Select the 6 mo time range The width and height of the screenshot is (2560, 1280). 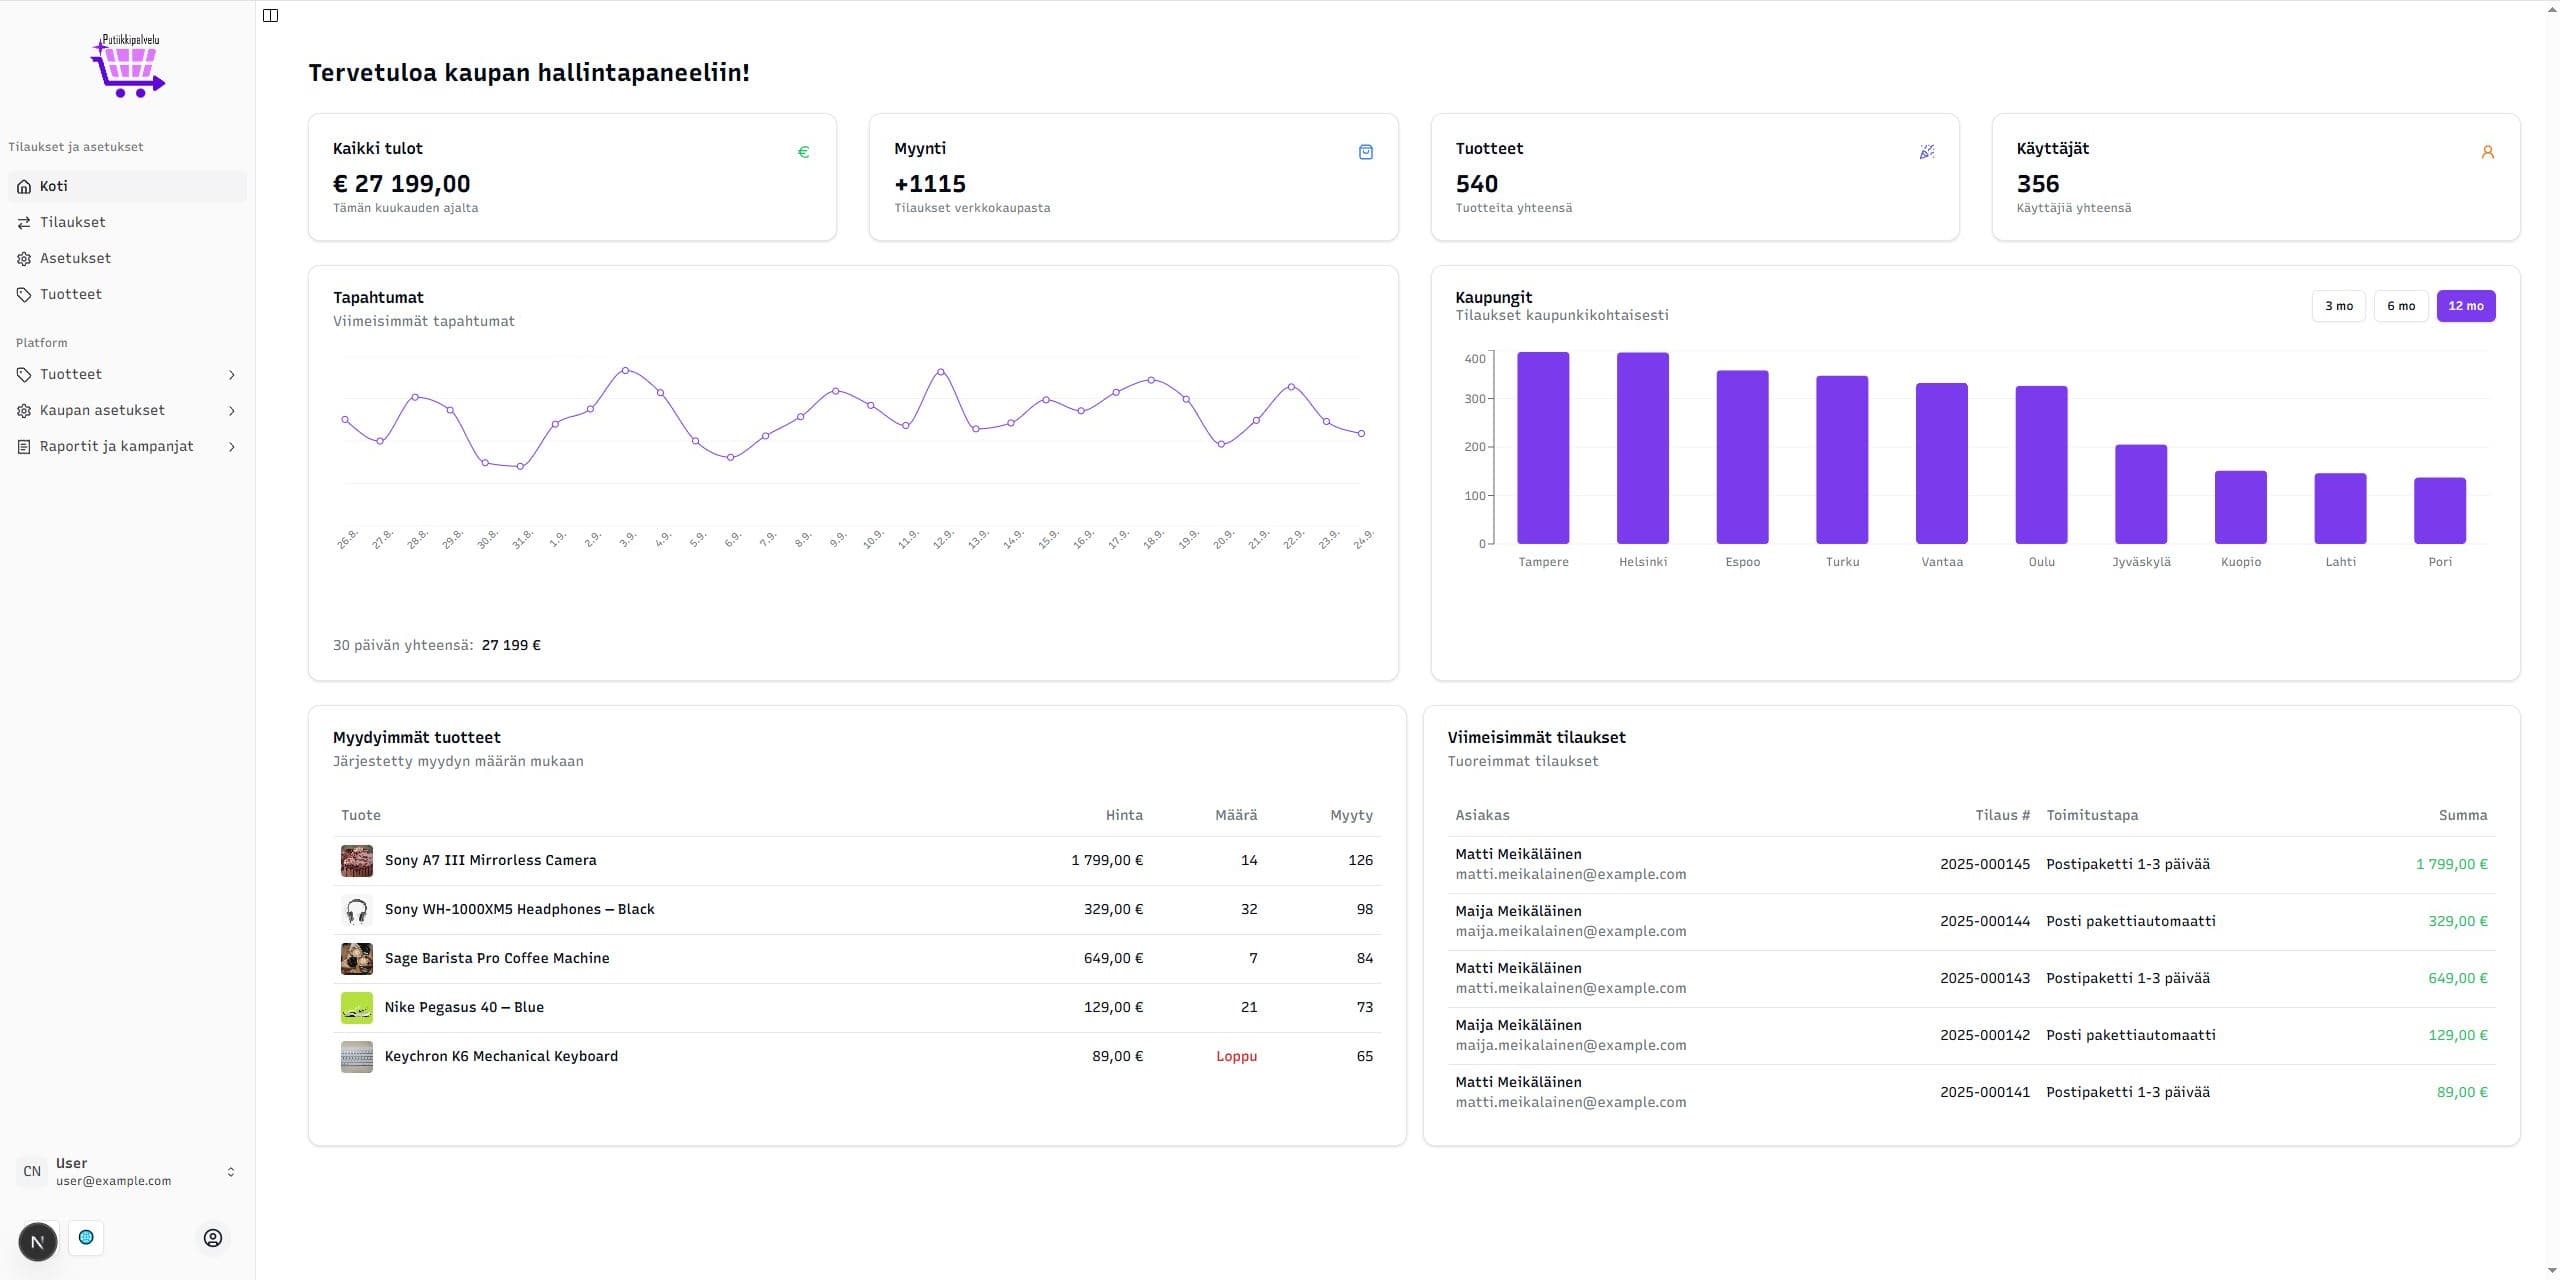[x=2401, y=305]
